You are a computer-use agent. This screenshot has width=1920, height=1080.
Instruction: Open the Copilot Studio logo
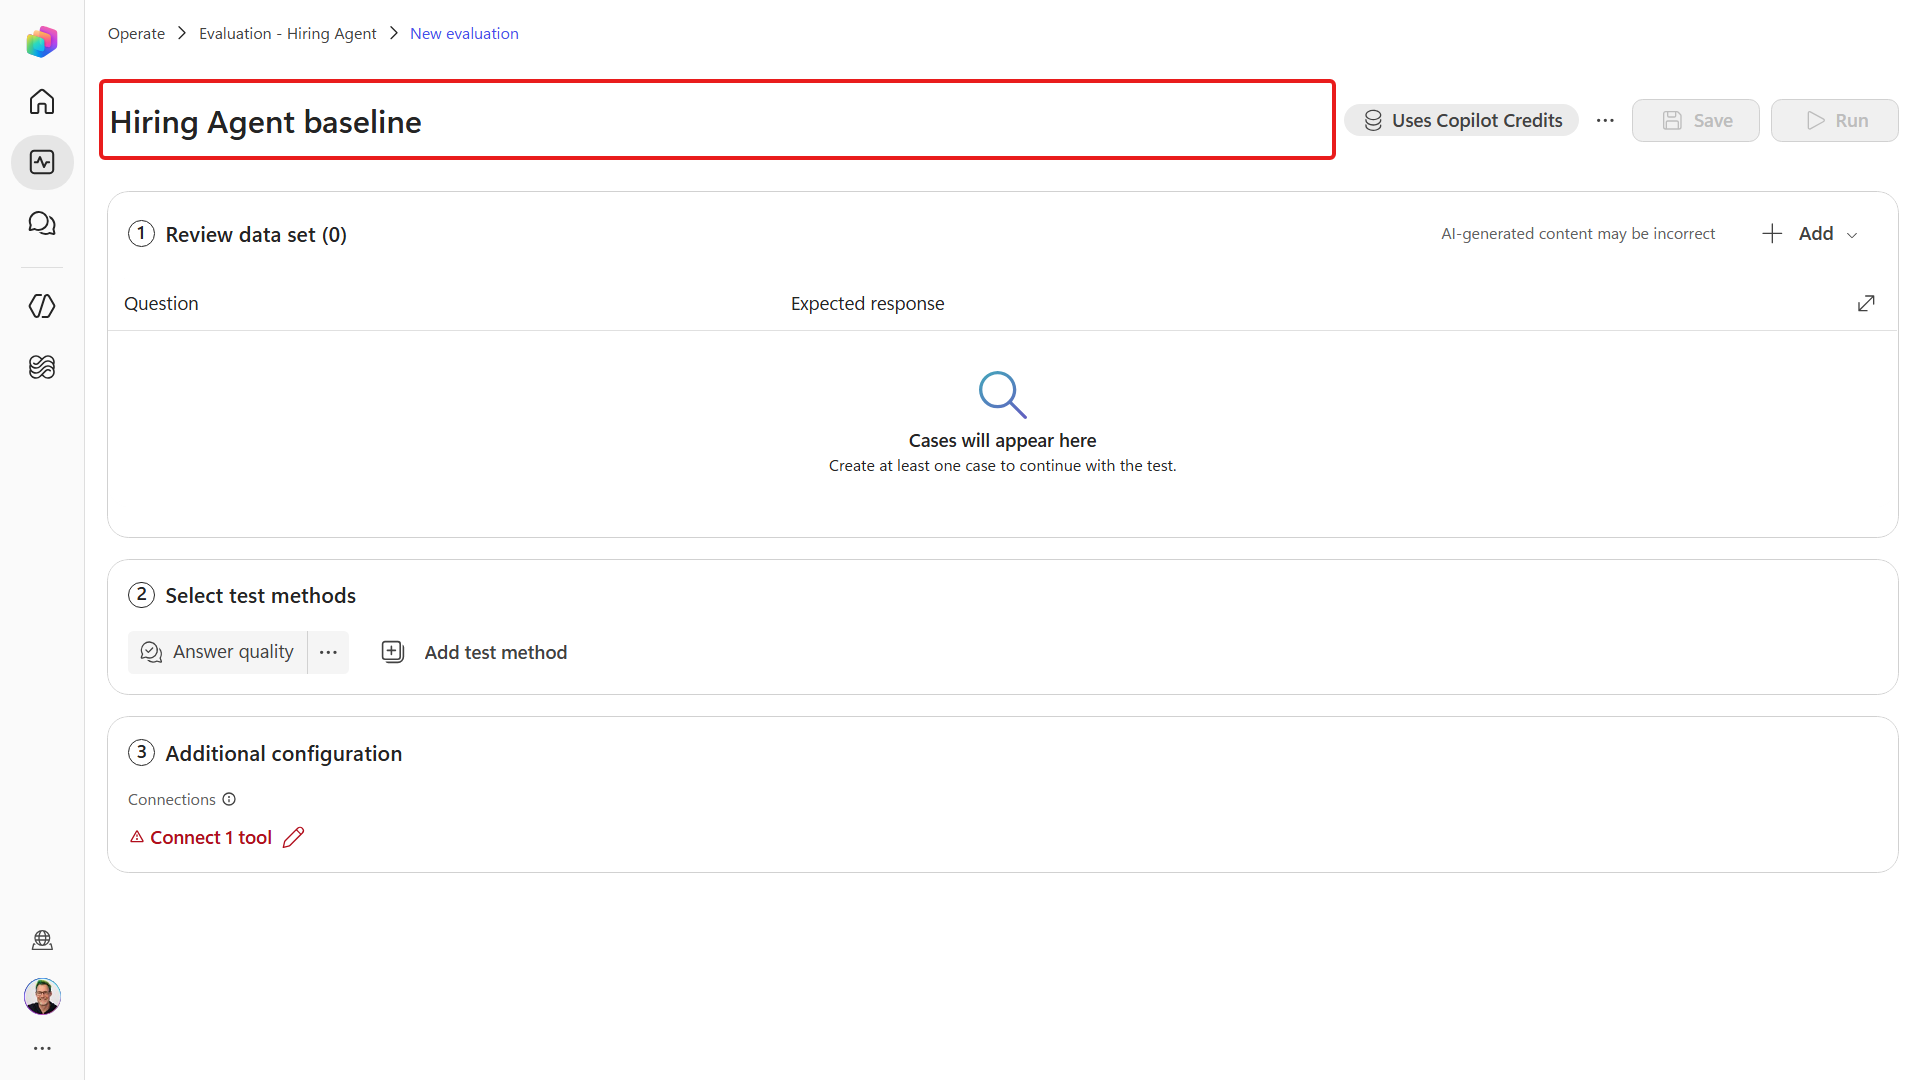(42, 41)
